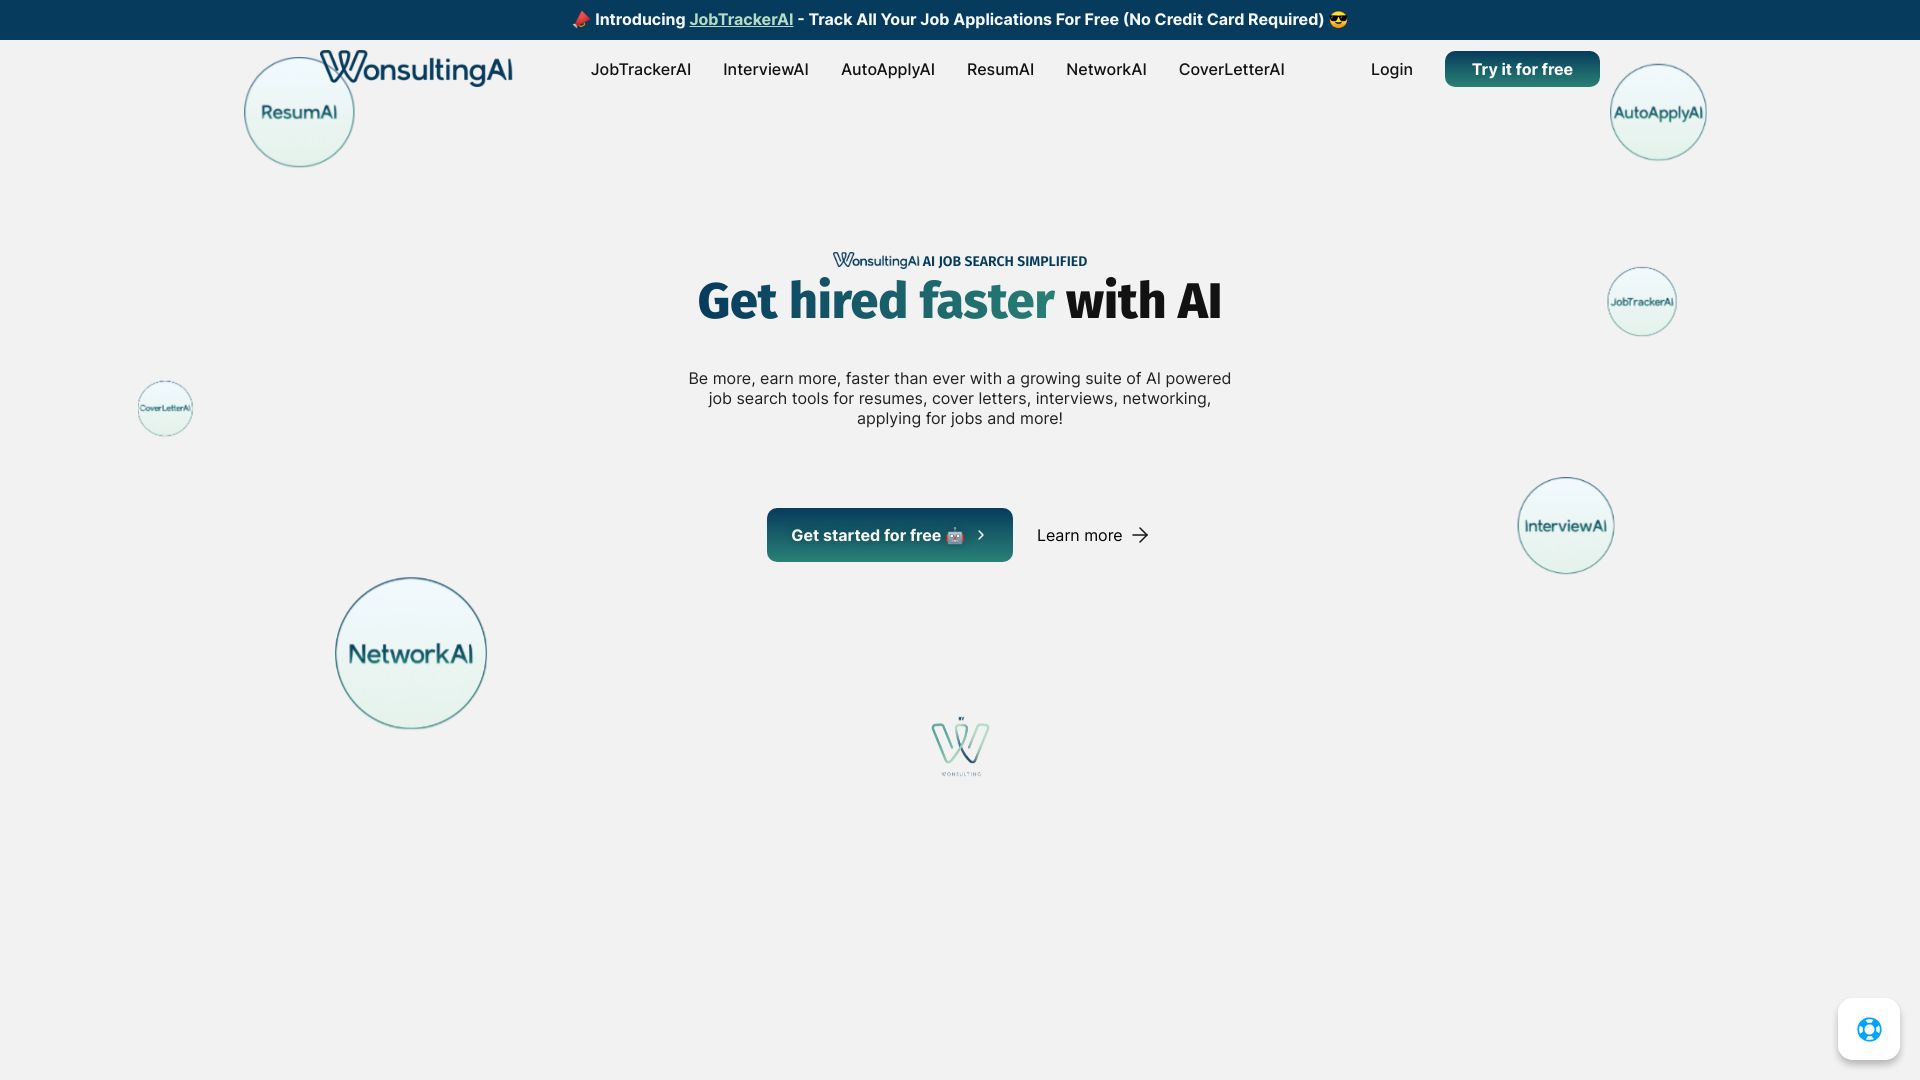This screenshot has width=1920, height=1080.
Task: Select the InterviewAI navigation menu item
Action: 765,69
